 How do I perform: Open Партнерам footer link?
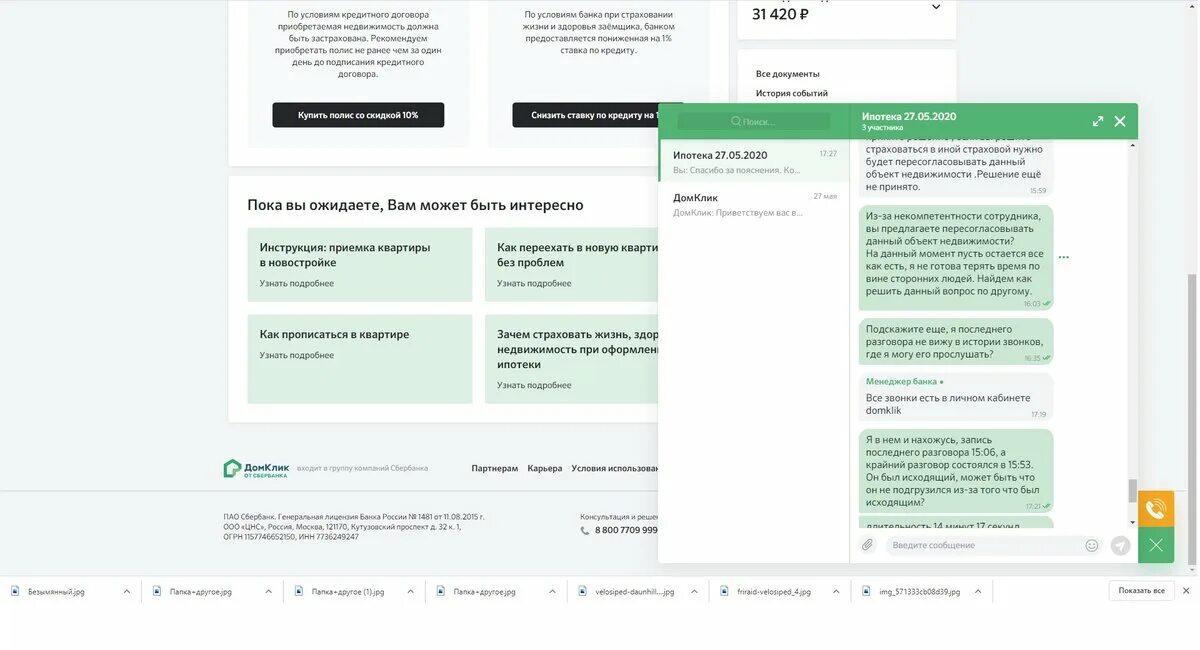pyautogui.click(x=495, y=468)
